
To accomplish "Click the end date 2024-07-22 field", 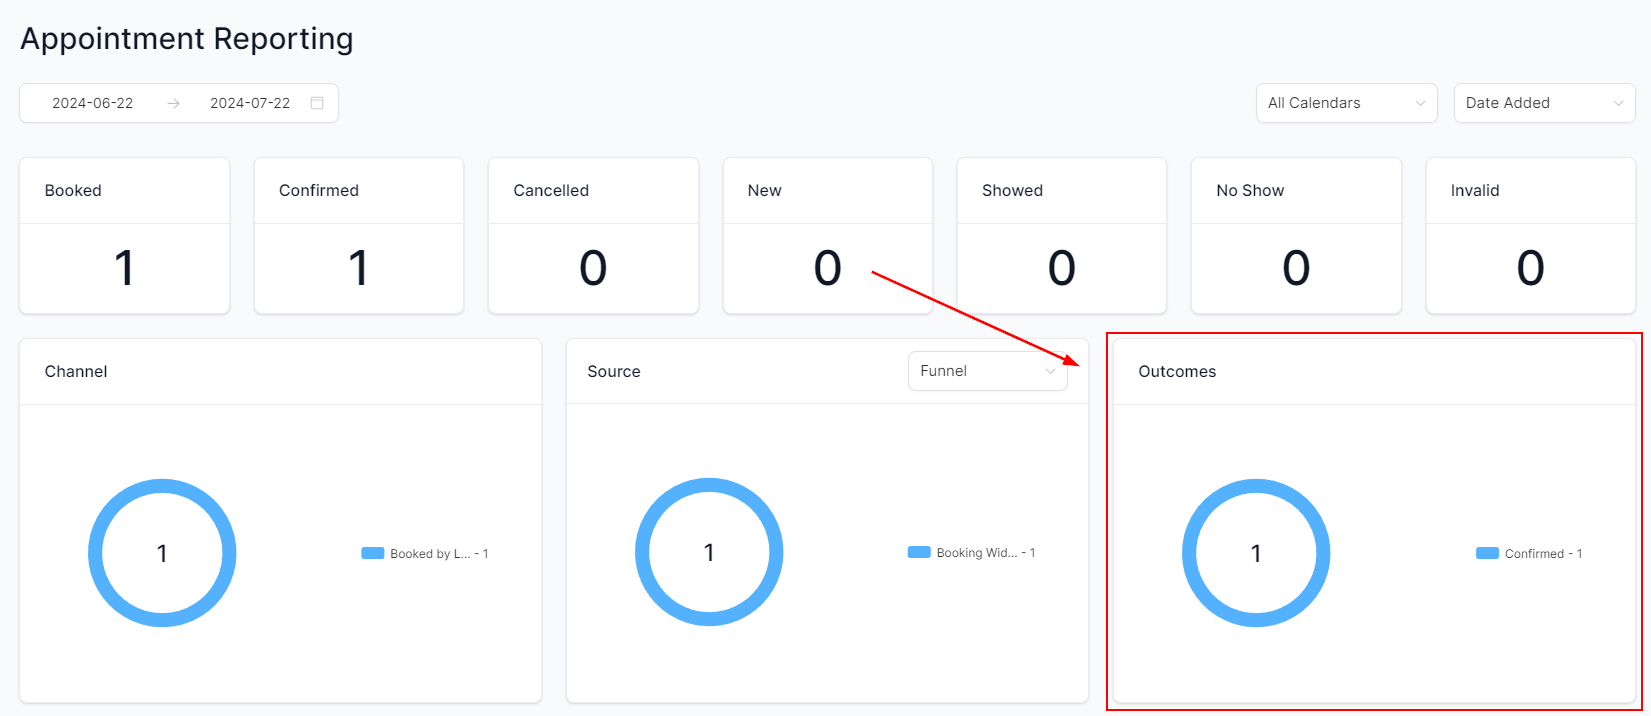I will [250, 103].
